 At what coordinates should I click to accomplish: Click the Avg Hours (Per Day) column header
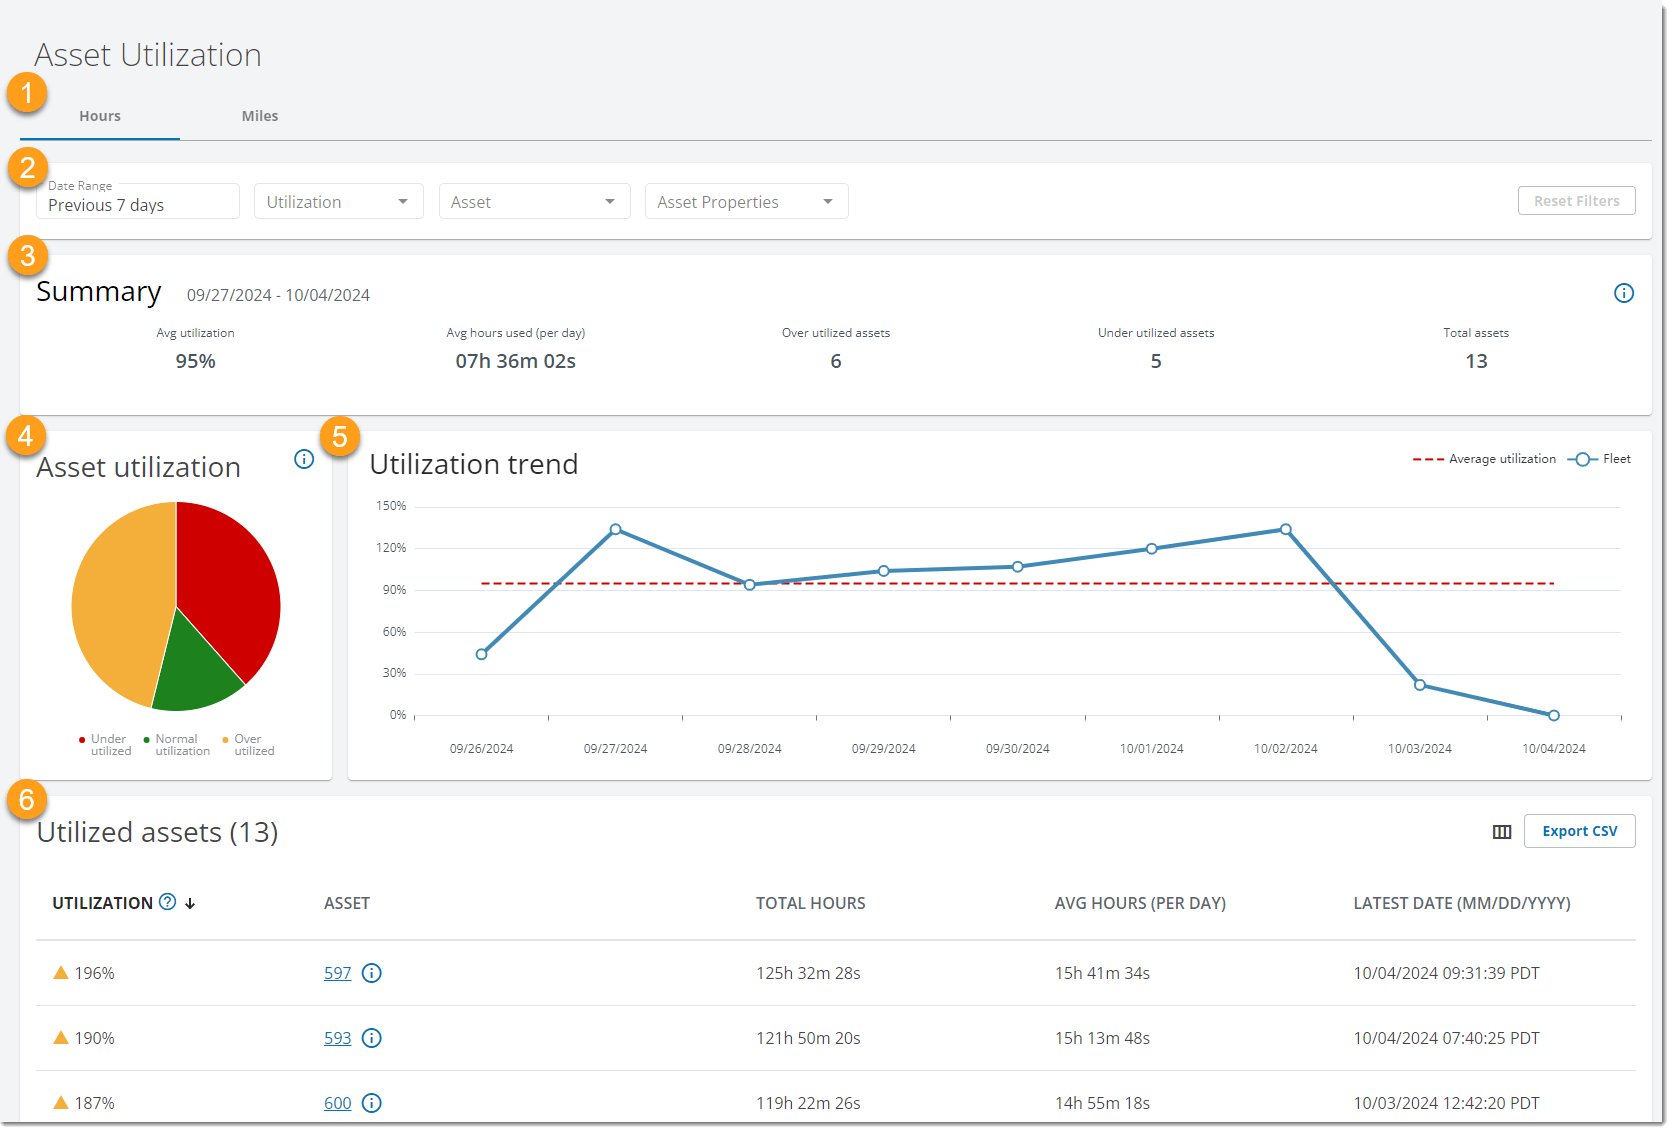pyautogui.click(x=1140, y=903)
